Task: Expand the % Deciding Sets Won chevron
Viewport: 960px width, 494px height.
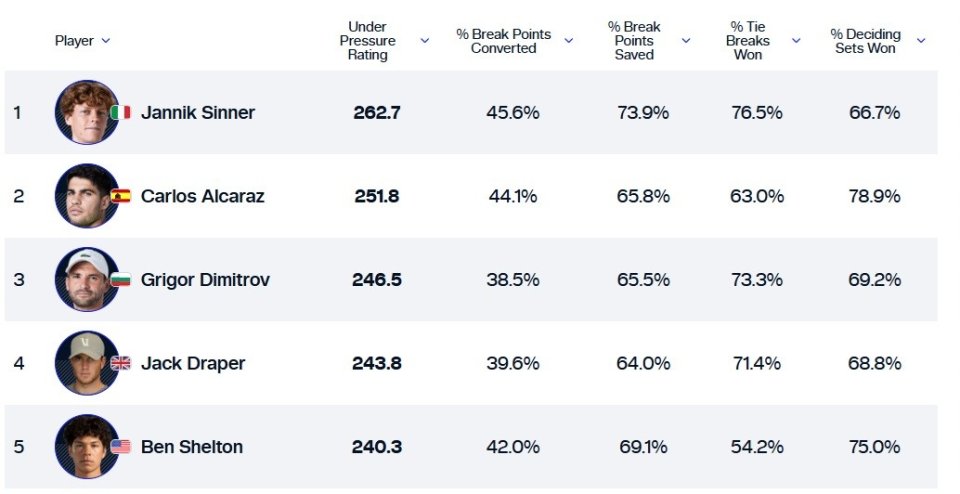Action: [921, 41]
